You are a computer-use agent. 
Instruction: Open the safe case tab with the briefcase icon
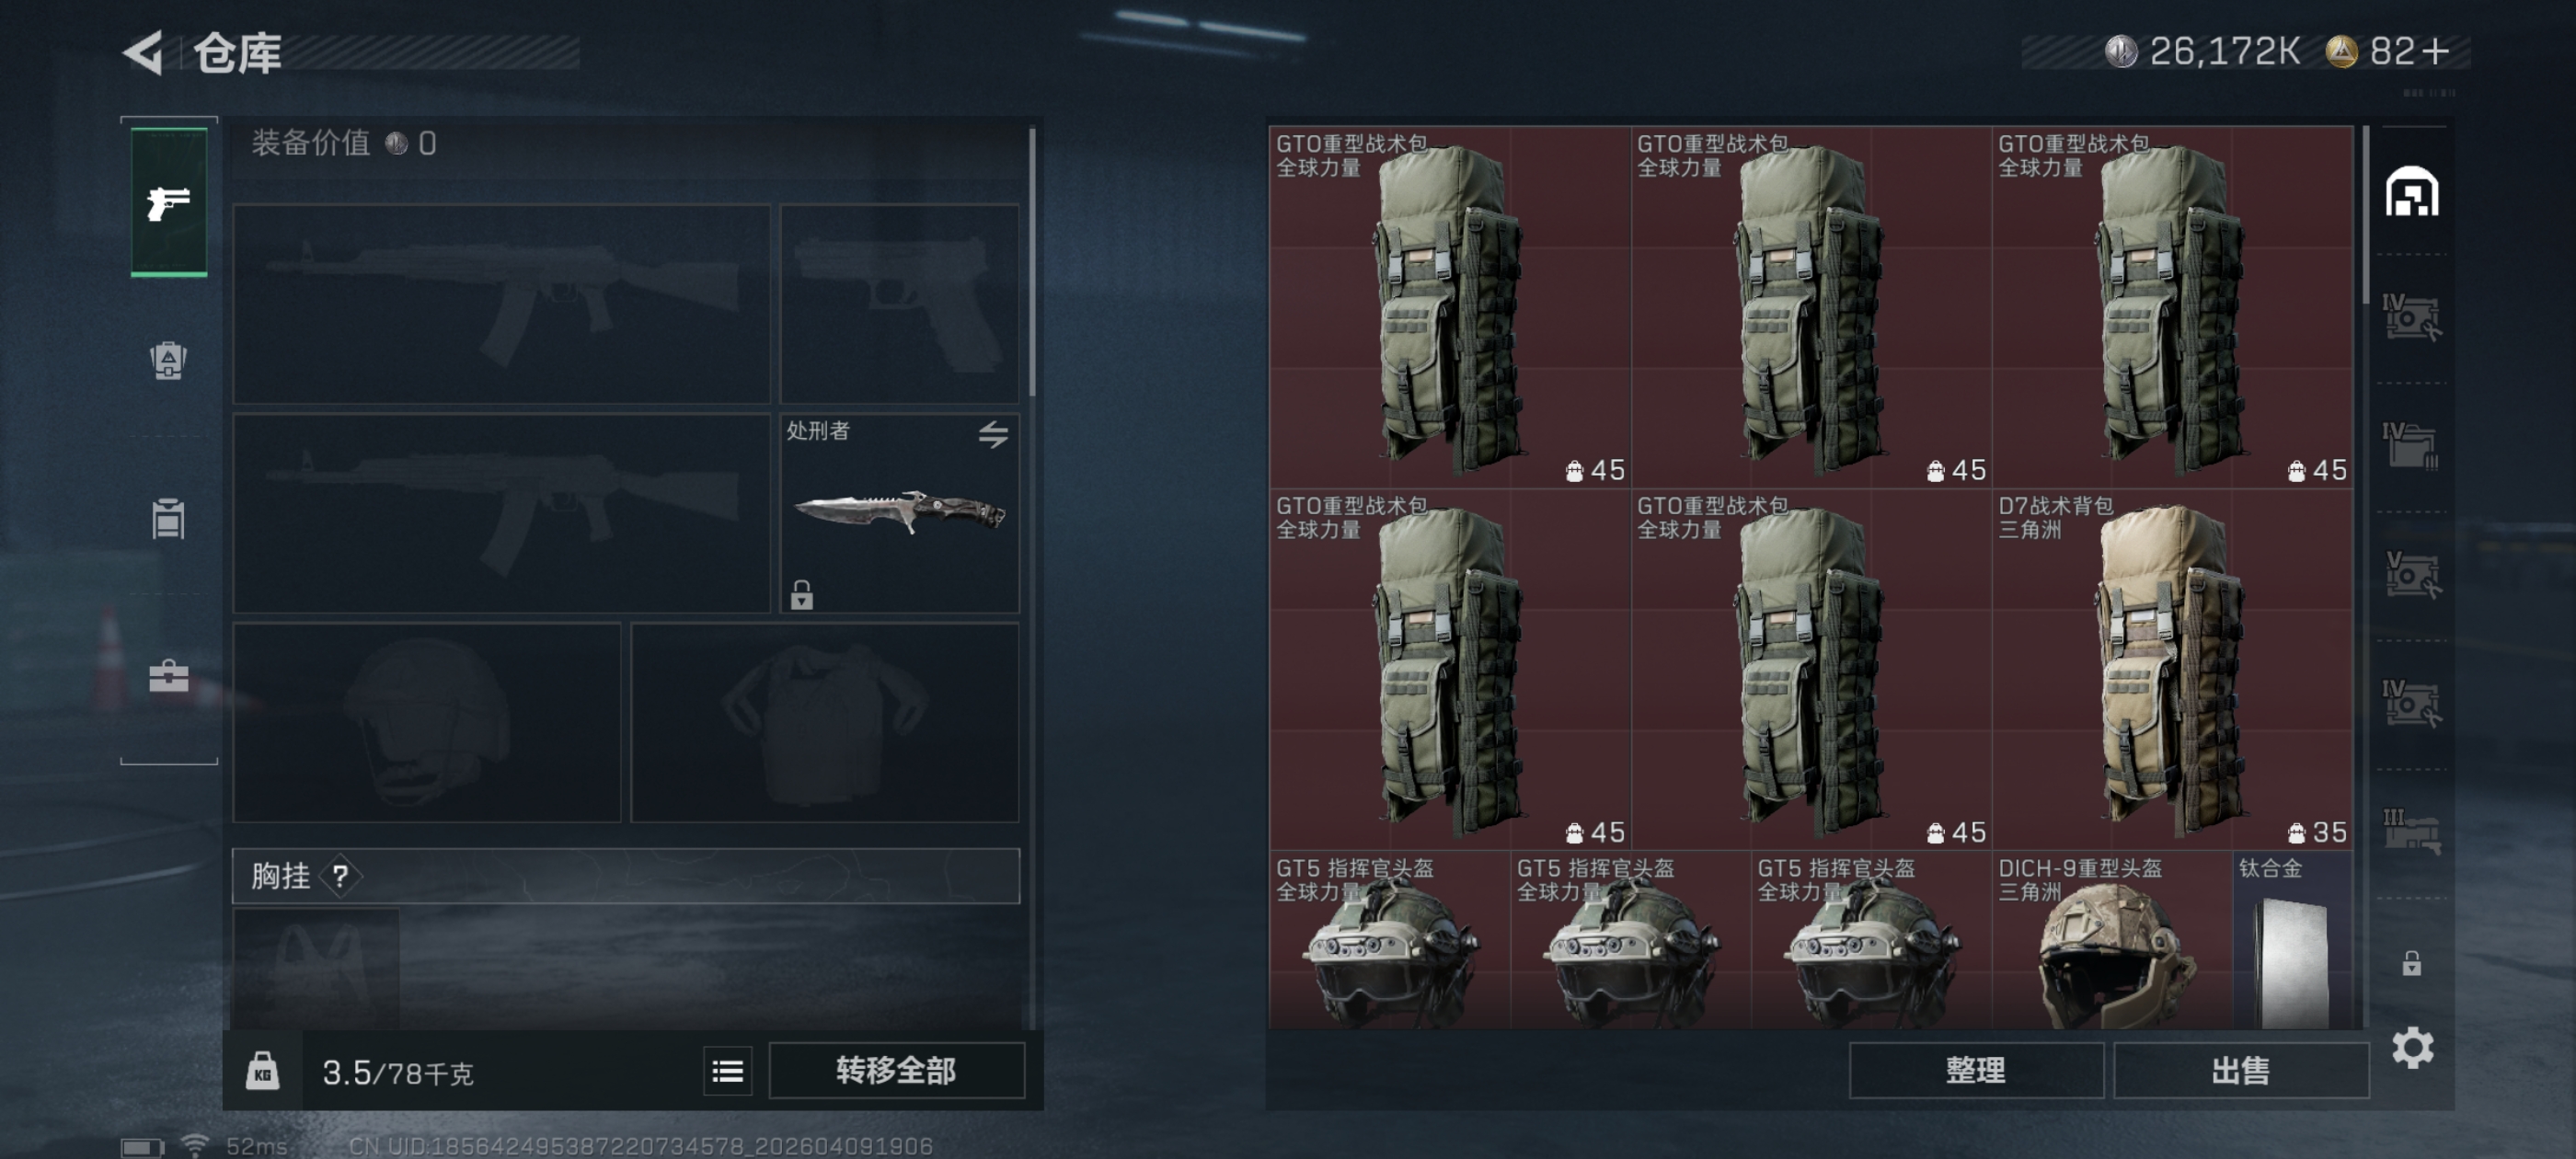pyautogui.click(x=168, y=676)
